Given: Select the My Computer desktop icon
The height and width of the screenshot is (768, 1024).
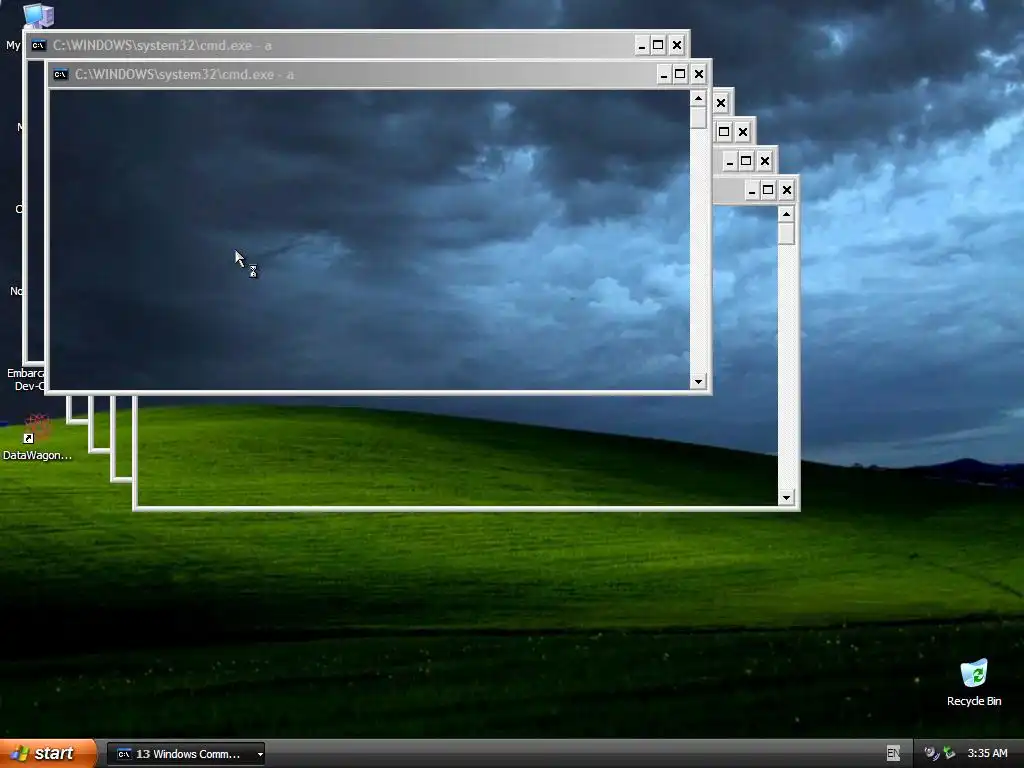Looking at the screenshot, I should 38,14.
